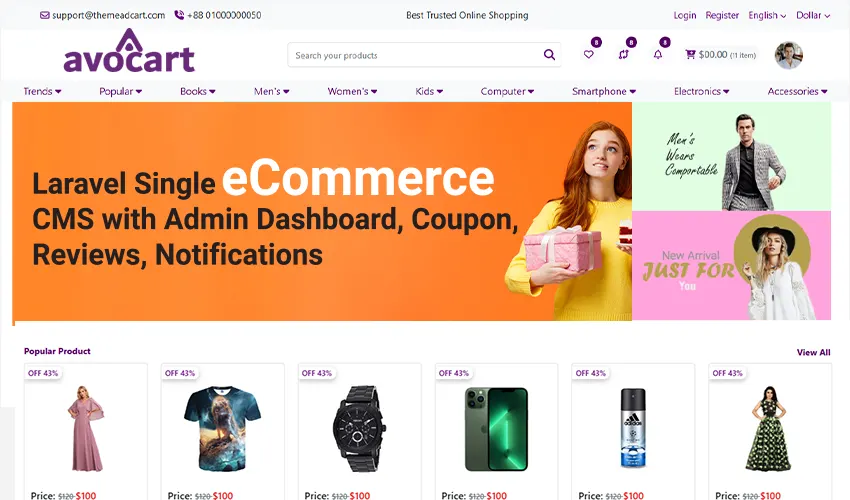Open the user profile avatar
The height and width of the screenshot is (500, 850).
pyautogui.click(x=789, y=55)
